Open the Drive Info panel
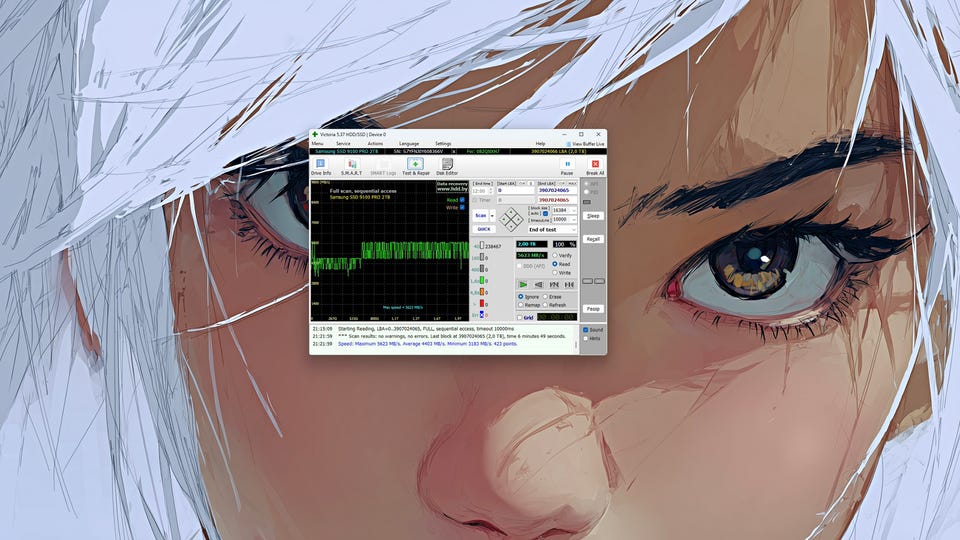960x540 pixels. pyautogui.click(x=320, y=166)
